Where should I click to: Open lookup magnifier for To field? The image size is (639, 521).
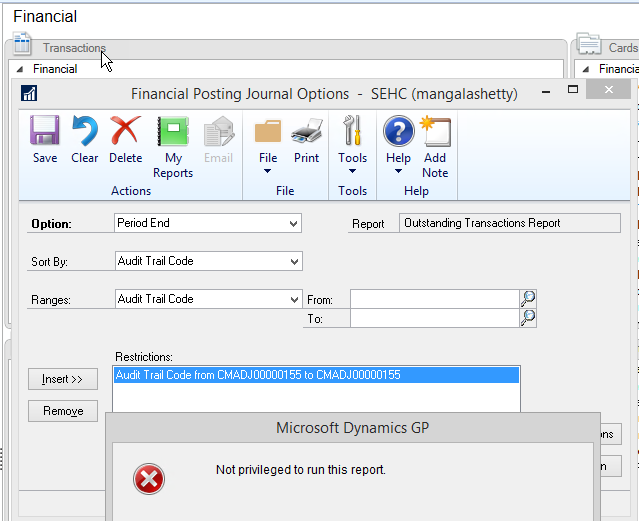coord(528,318)
